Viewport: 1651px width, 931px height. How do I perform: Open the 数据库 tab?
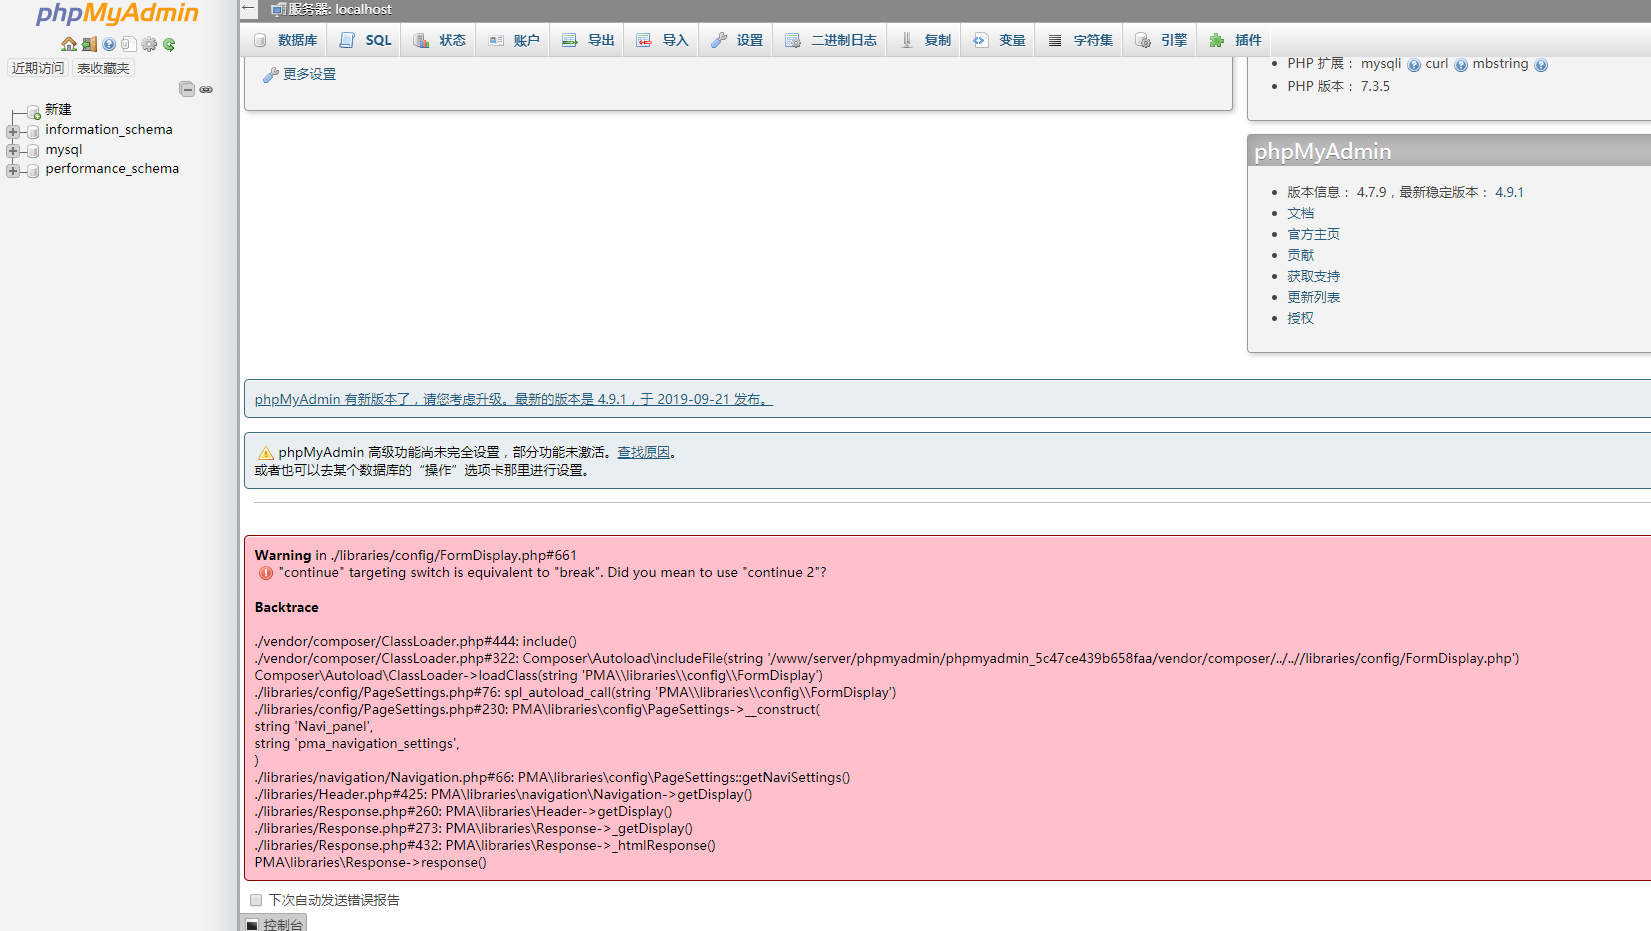point(285,40)
